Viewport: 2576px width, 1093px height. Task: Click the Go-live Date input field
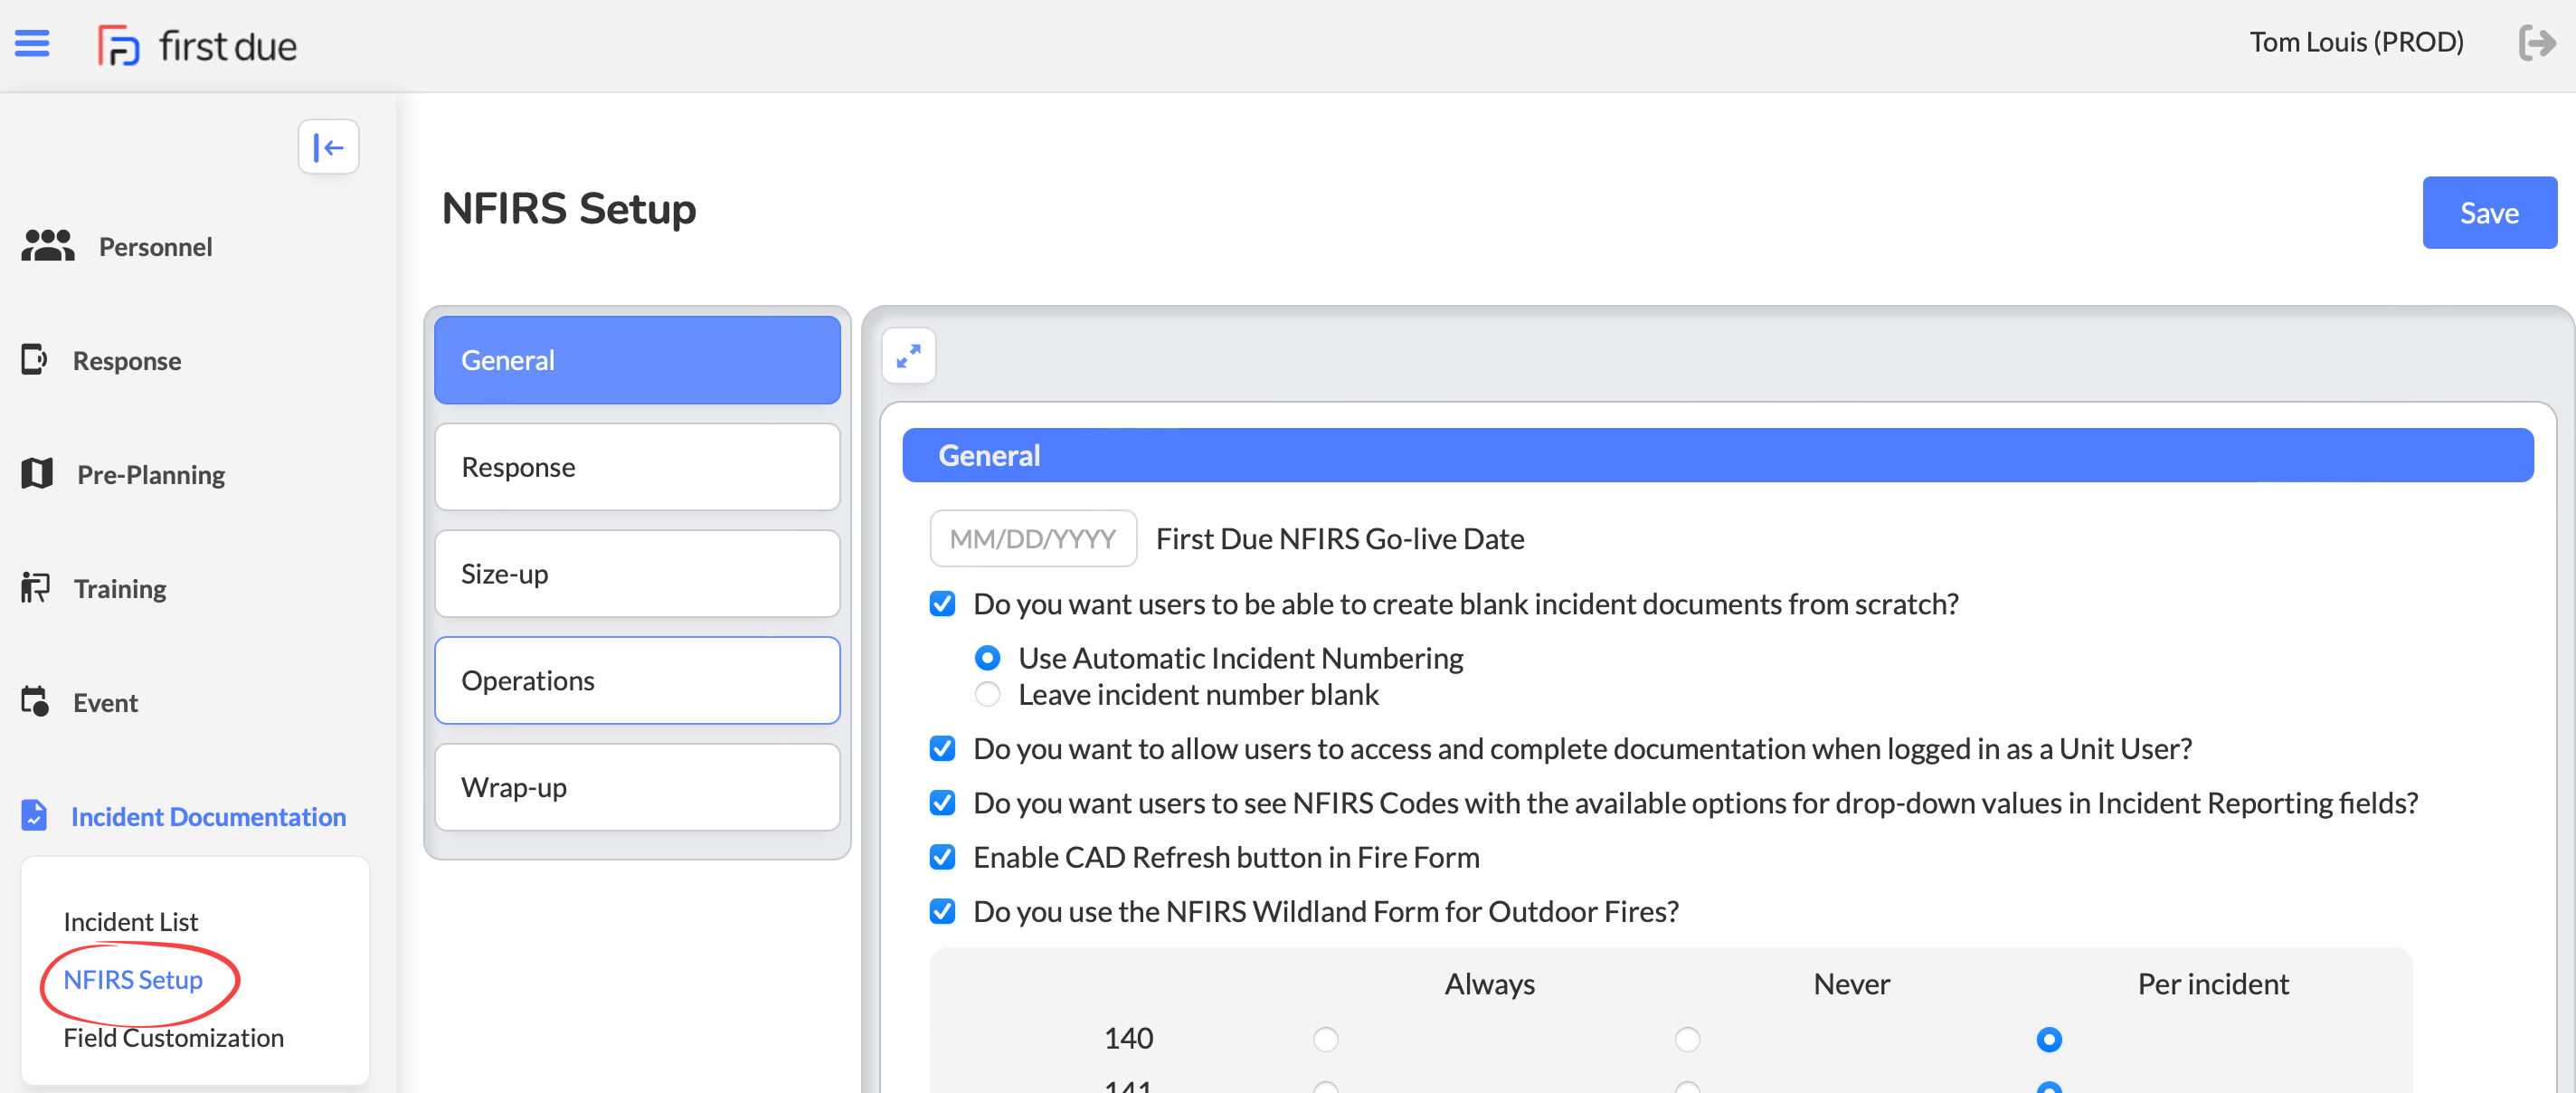coord(1033,538)
